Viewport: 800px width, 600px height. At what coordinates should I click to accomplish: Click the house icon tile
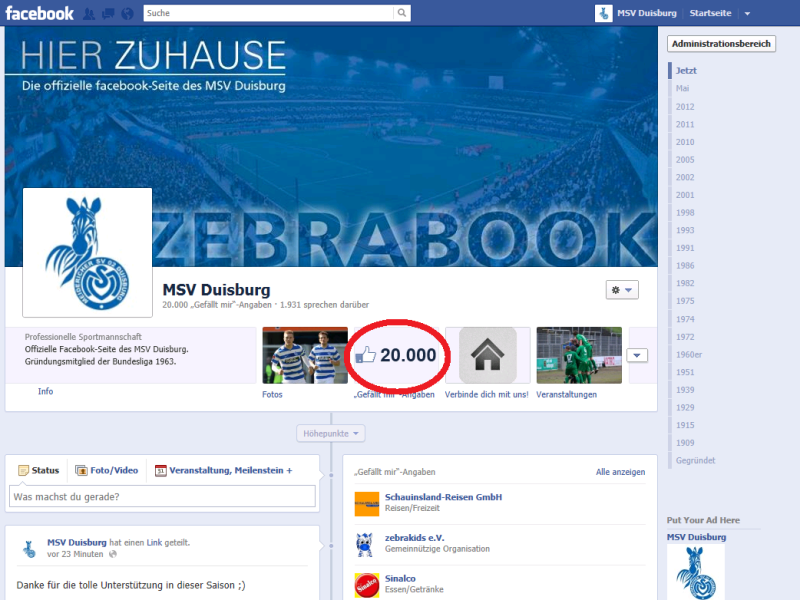pyautogui.click(x=488, y=355)
